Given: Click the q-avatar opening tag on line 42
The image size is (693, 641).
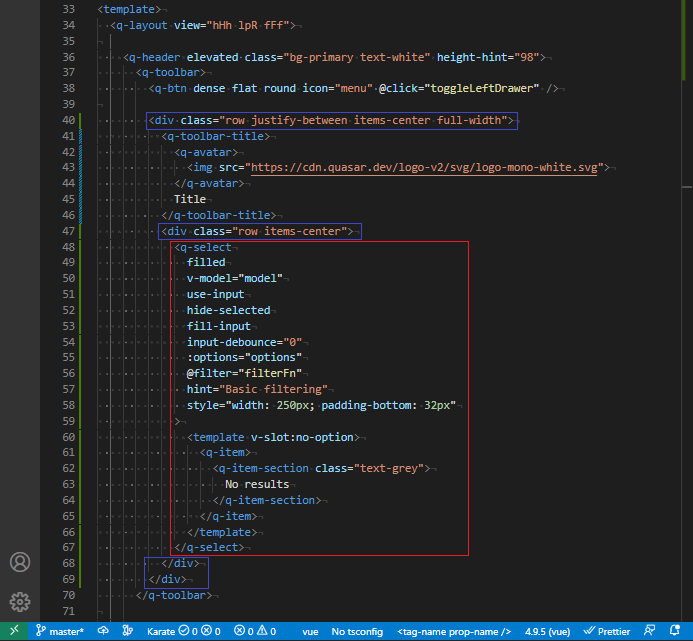Looking at the screenshot, I should (x=206, y=153).
